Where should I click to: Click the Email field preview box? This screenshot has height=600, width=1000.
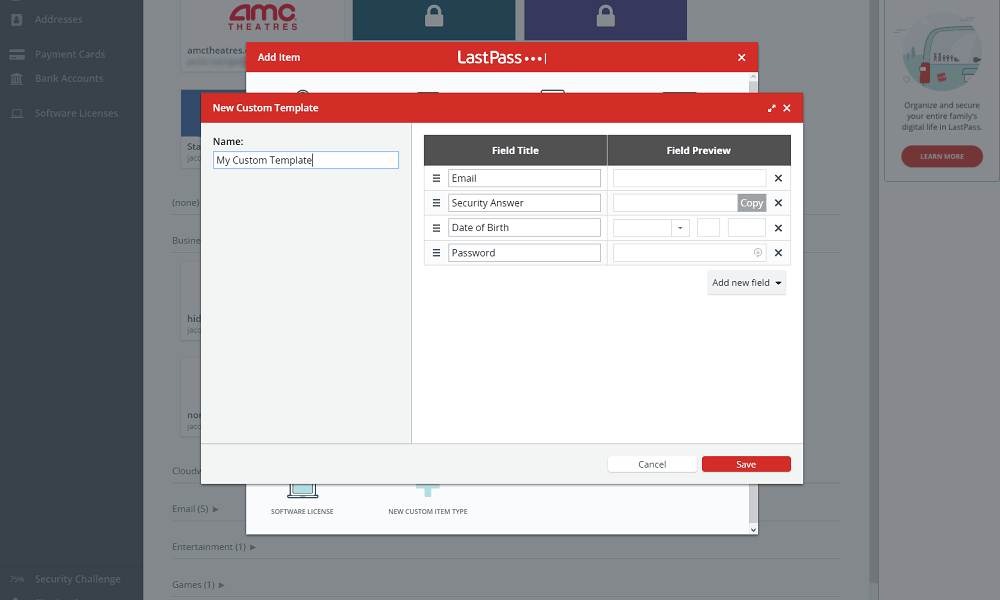pos(689,178)
